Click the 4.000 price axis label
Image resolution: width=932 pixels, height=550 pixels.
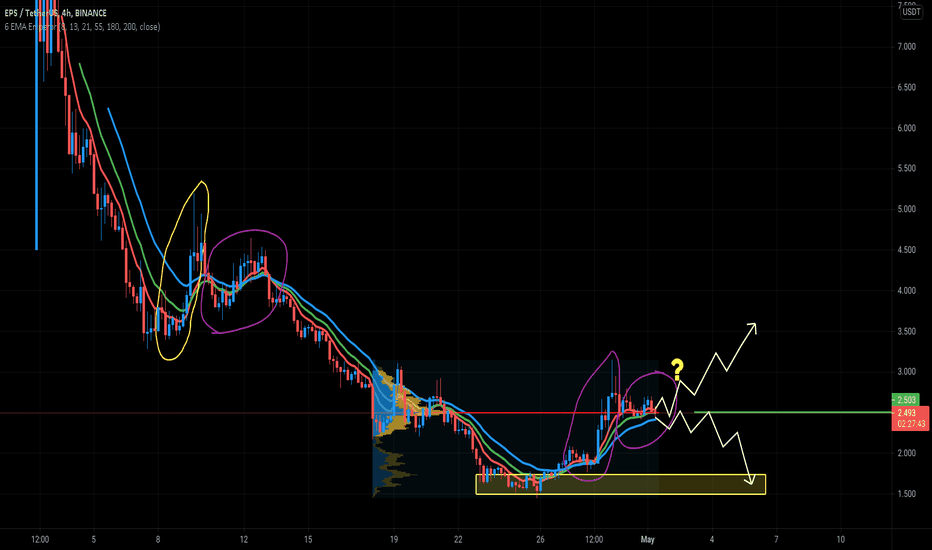[906, 290]
